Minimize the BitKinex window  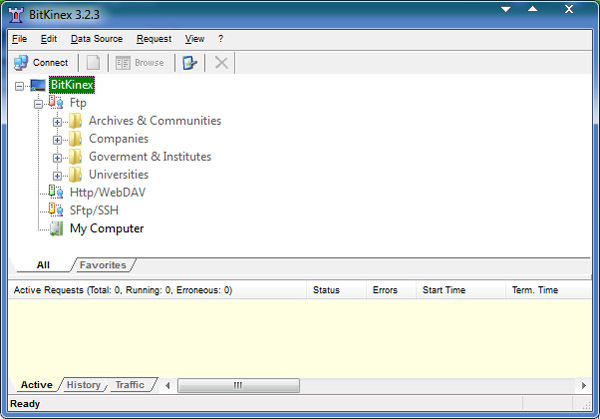click(x=506, y=9)
